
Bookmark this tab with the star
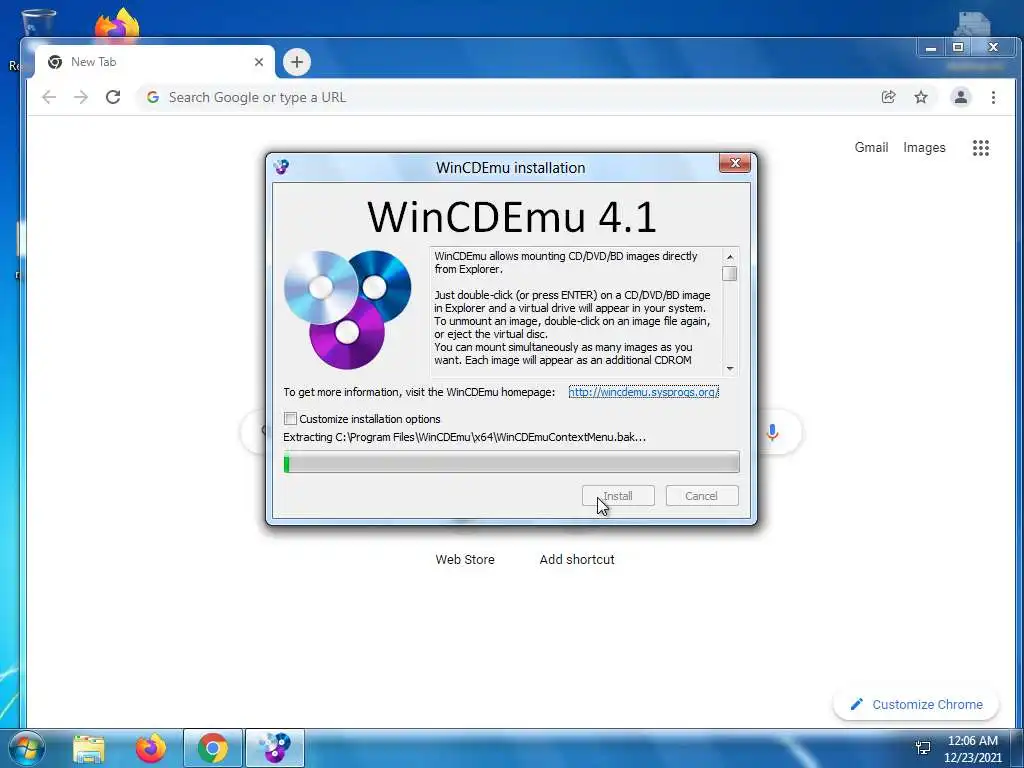tap(921, 97)
